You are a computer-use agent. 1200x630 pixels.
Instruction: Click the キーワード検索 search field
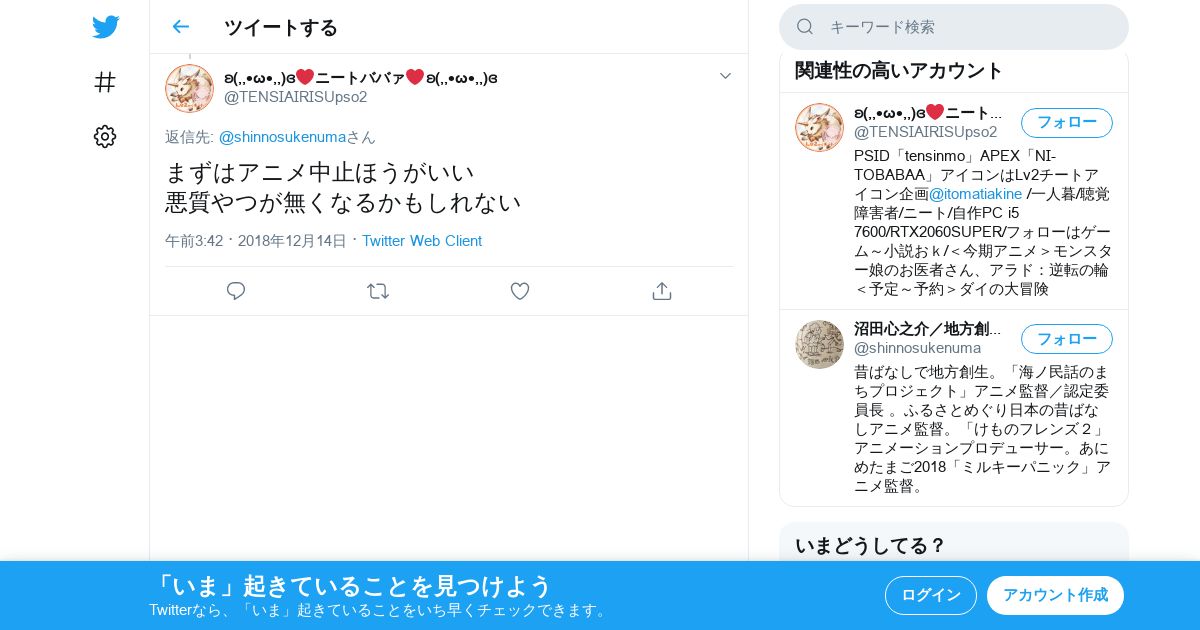click(x=954, y=27)
